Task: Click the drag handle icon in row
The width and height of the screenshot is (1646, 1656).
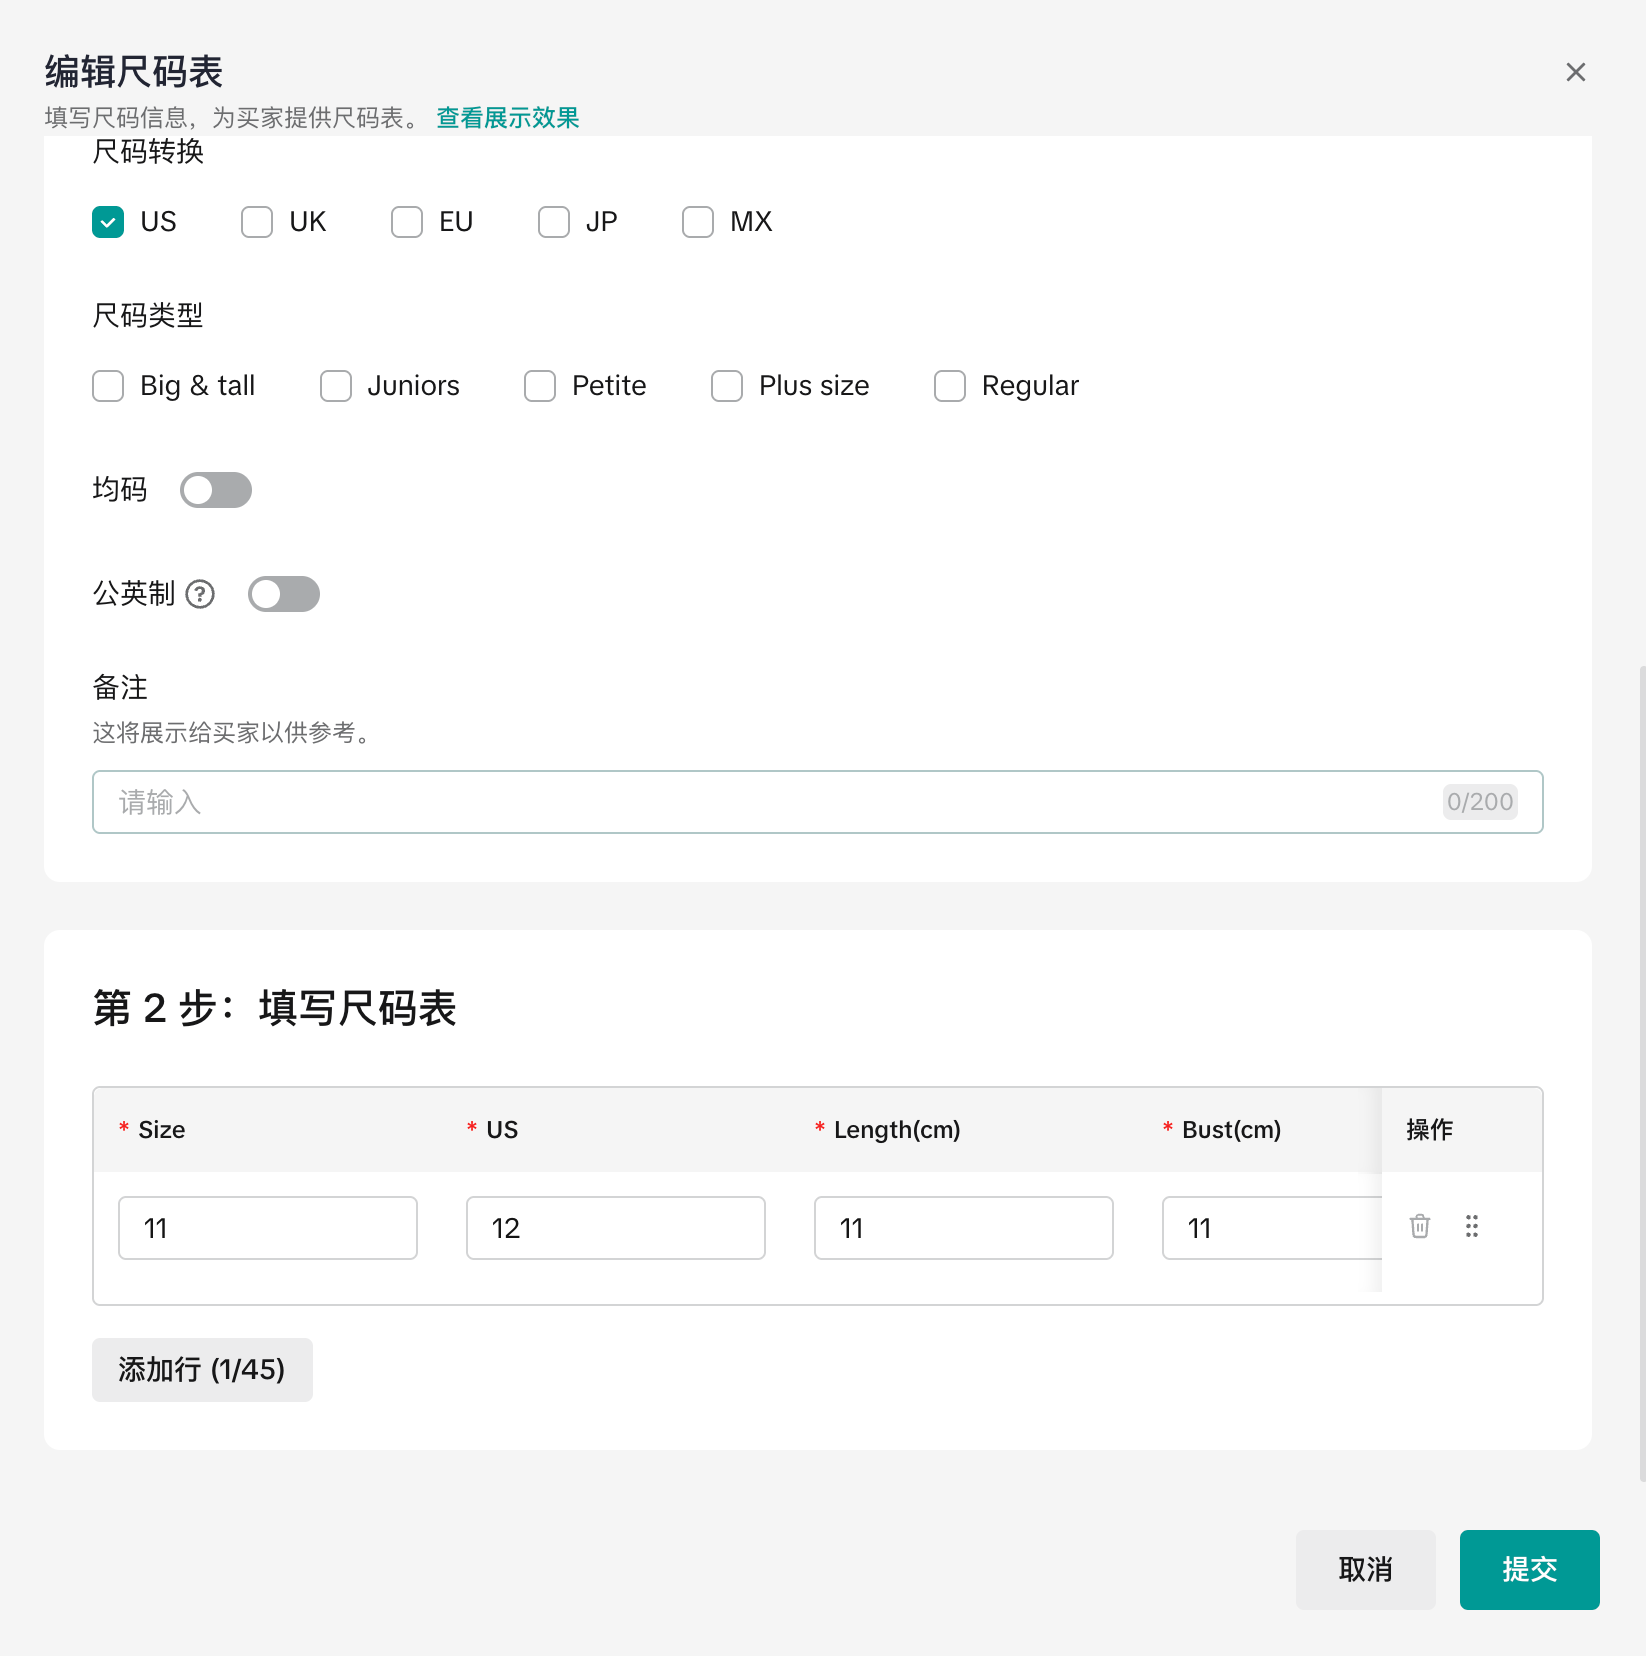Action: [1471, 1226]
